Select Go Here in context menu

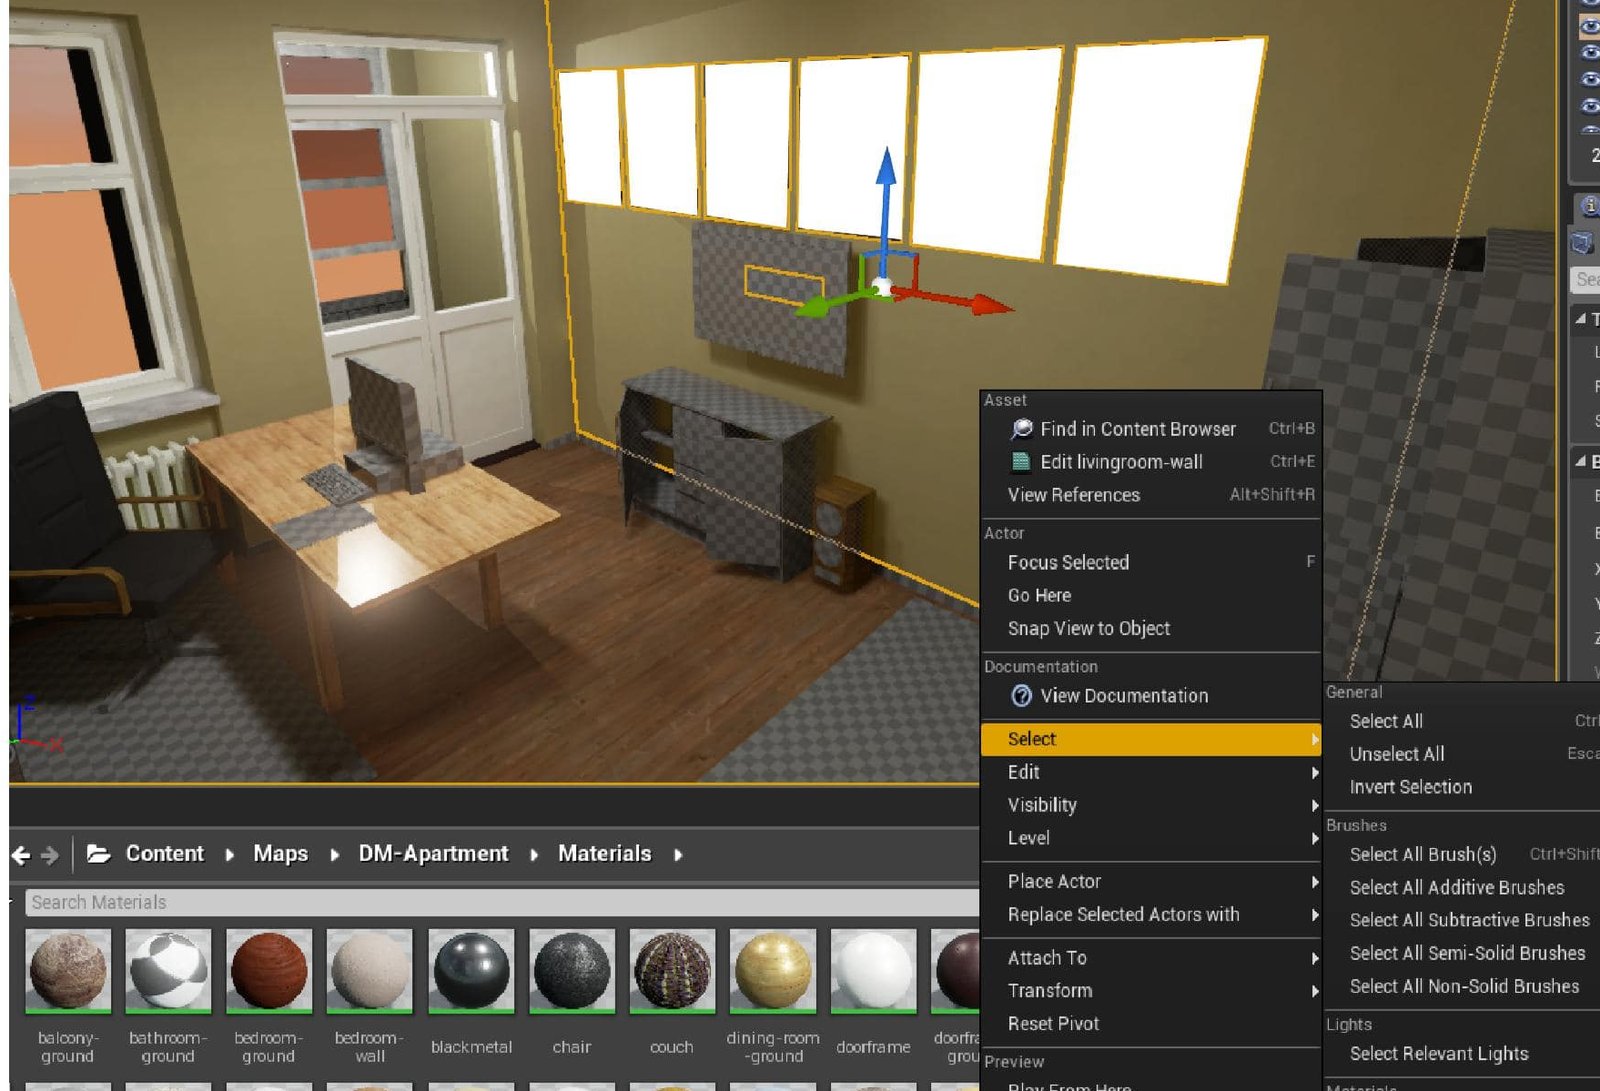tap(1151, 595)
